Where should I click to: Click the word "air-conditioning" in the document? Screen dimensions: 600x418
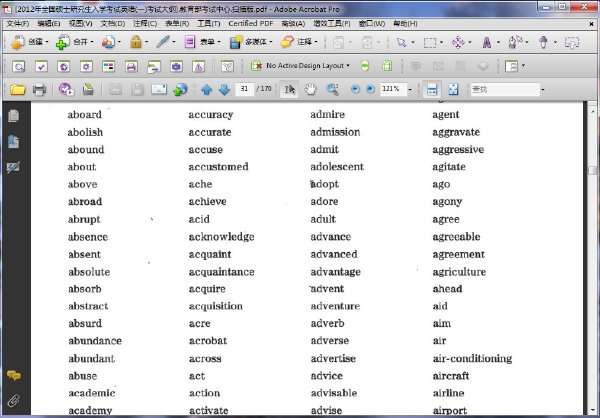[472, 359]
